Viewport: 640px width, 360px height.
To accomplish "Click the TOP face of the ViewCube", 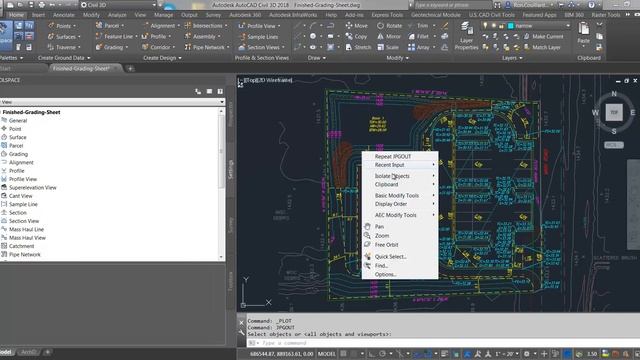I will [x=614, y=112].
